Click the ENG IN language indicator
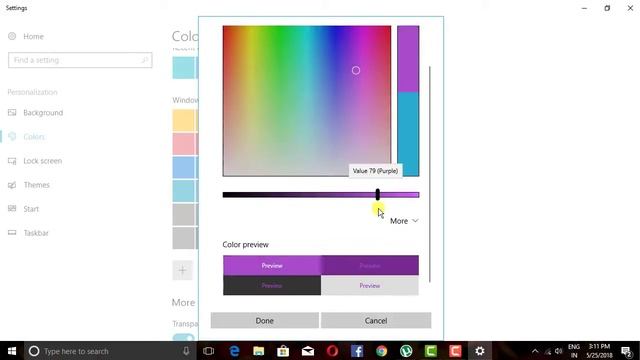 point(574,351)
